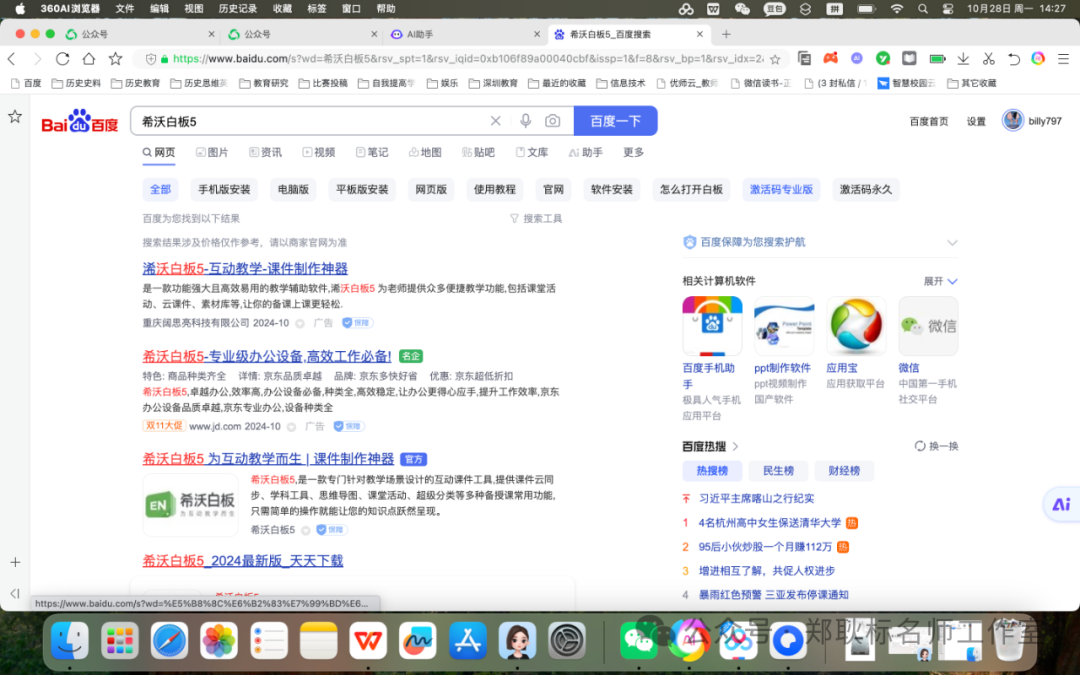Filter results by 电脑版
The height and width of the screenshot is (675, 1080).
pyautogui.click(x=293, y=189)
